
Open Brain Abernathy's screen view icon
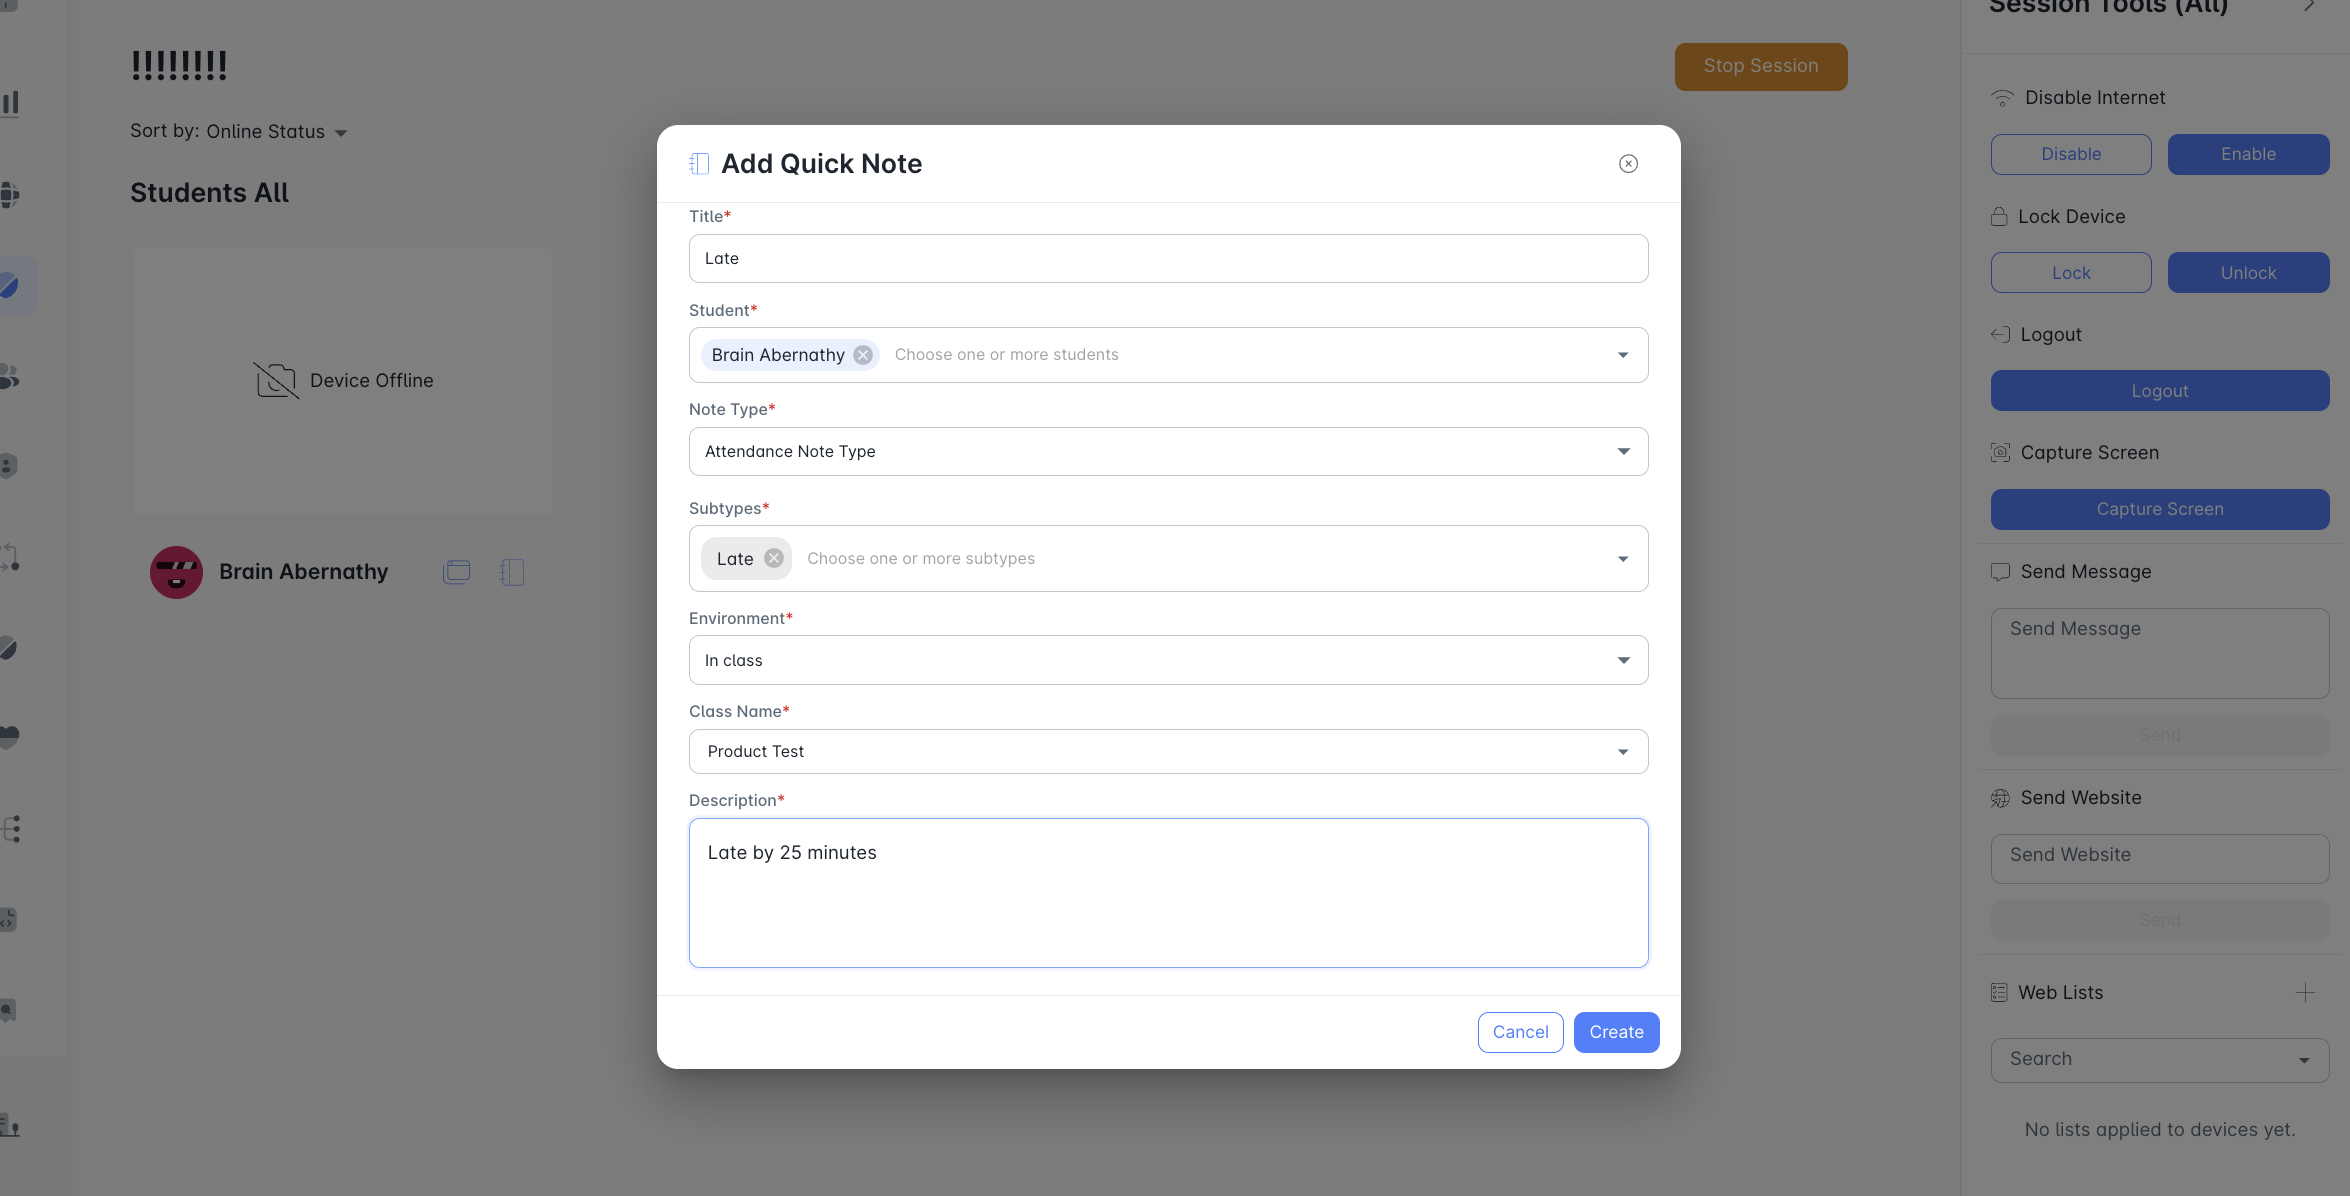pyautogui.click(x=456, y=572)
